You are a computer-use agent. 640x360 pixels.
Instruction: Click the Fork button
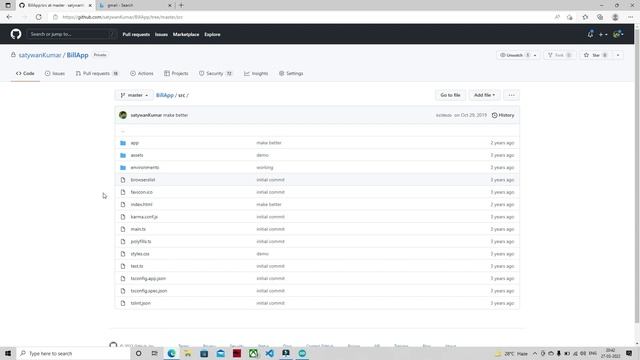pyautogui.click(x=560, y=55)
